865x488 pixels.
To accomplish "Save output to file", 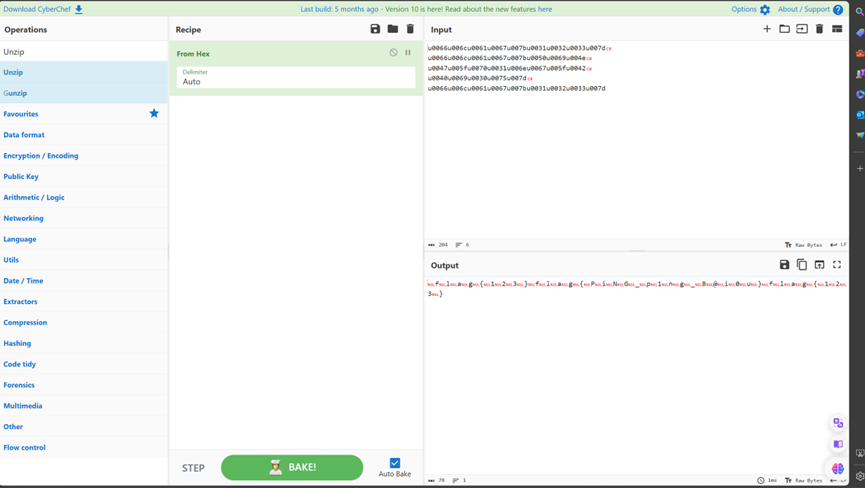I will click(784, 265).
